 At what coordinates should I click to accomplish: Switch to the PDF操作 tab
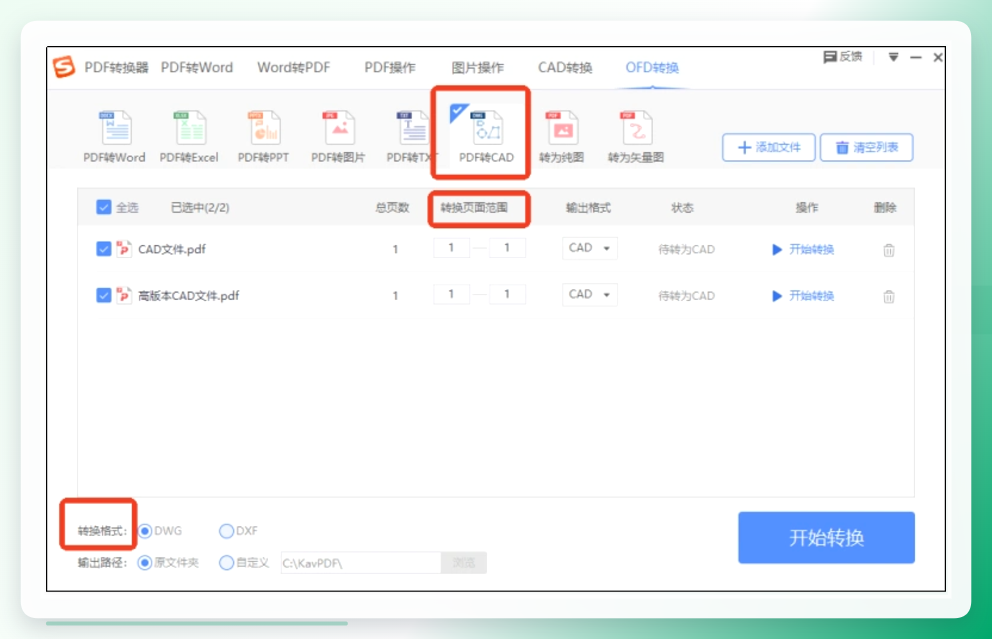point(390,67)
